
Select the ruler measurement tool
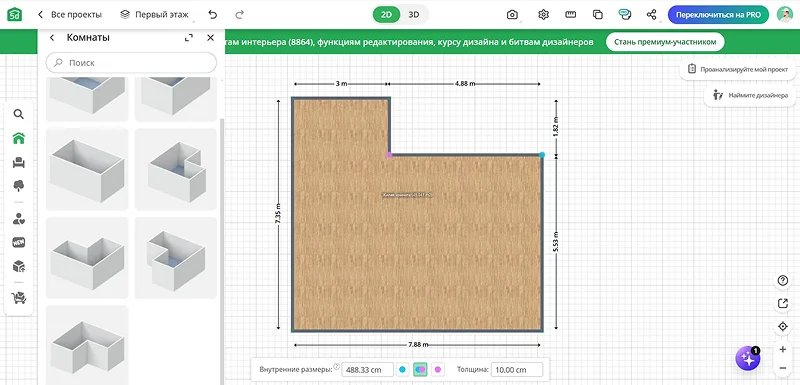click(x=570, y=15)
